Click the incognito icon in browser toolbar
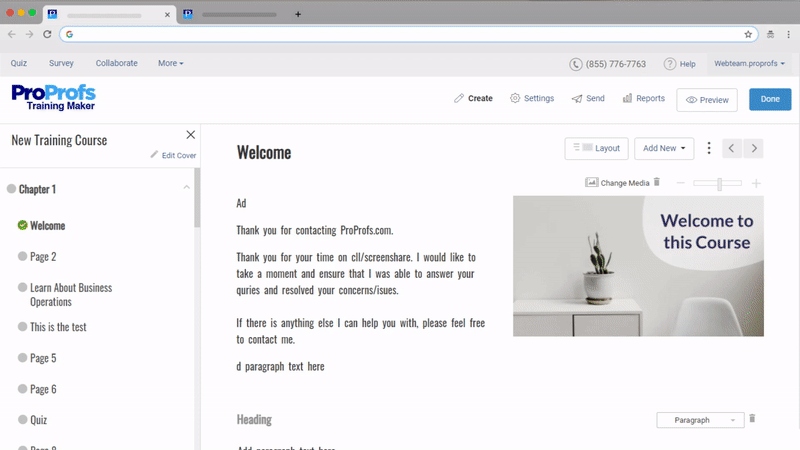 pos(770,34)
